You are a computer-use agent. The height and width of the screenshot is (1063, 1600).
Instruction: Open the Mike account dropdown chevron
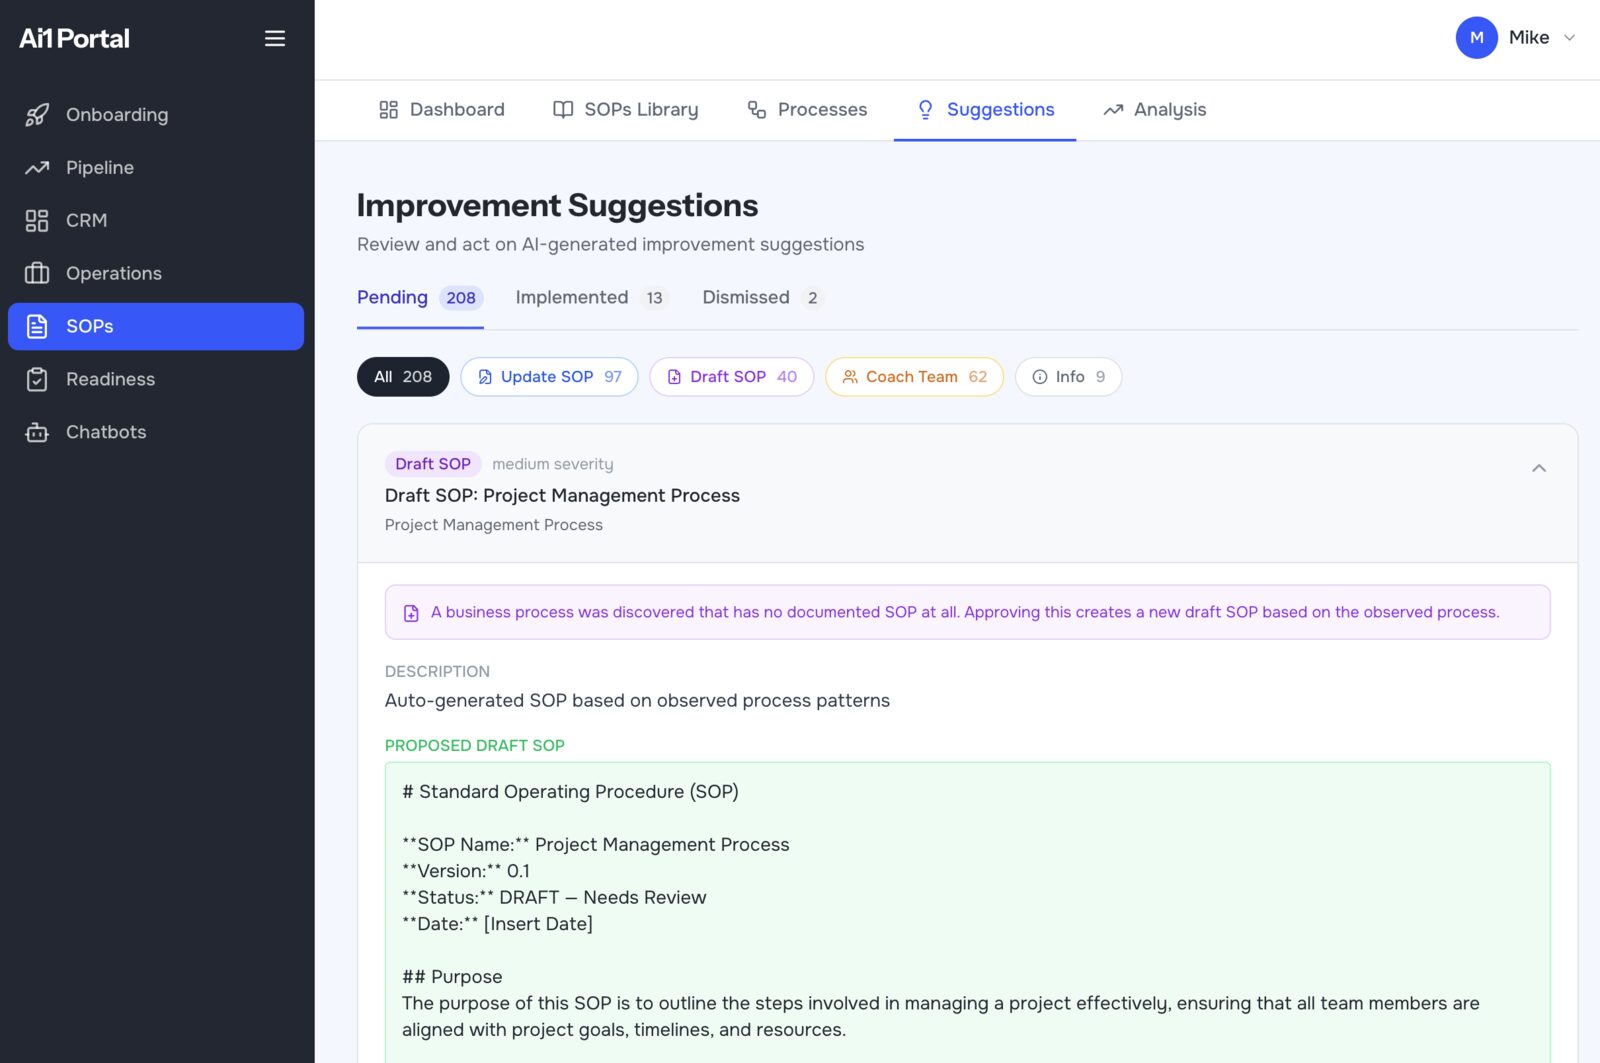click(1569, 38)
